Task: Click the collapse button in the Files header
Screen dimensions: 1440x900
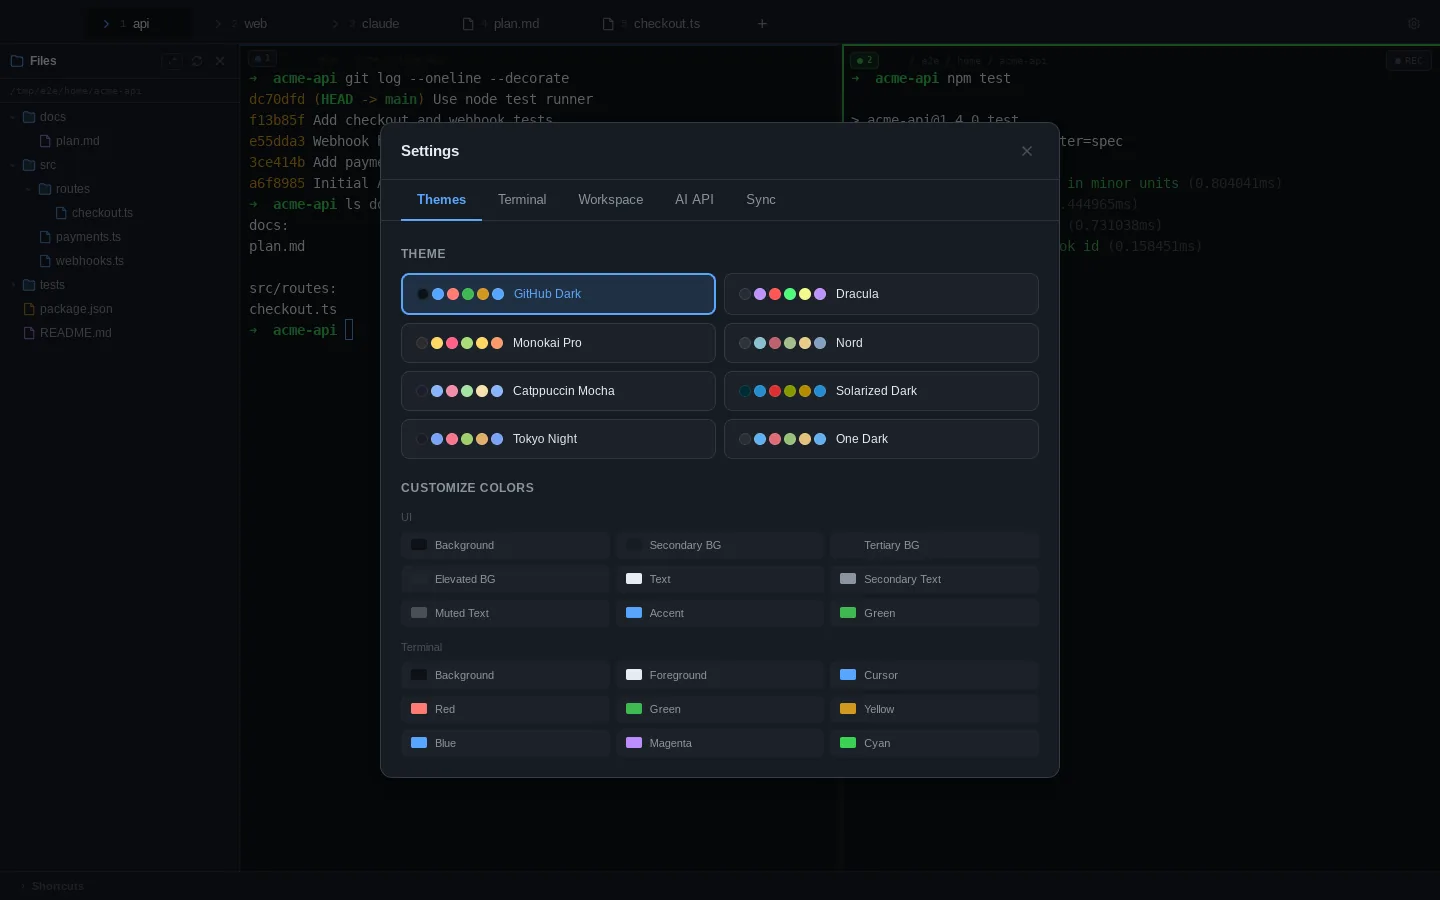Action: point(172,61)
